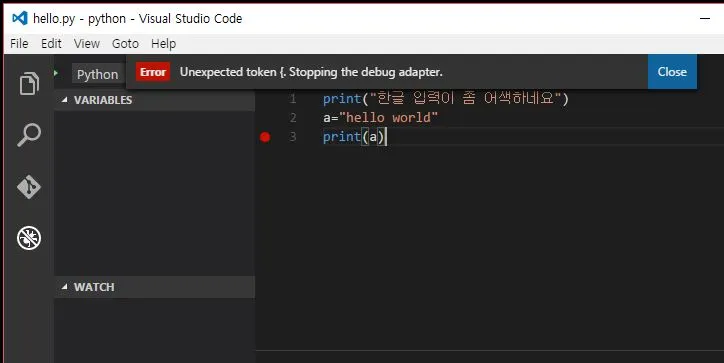Image resolution: width=724 pixels, height=363 pixels.
Task: Click line number 1 in gutter
Action: [292, 98]
